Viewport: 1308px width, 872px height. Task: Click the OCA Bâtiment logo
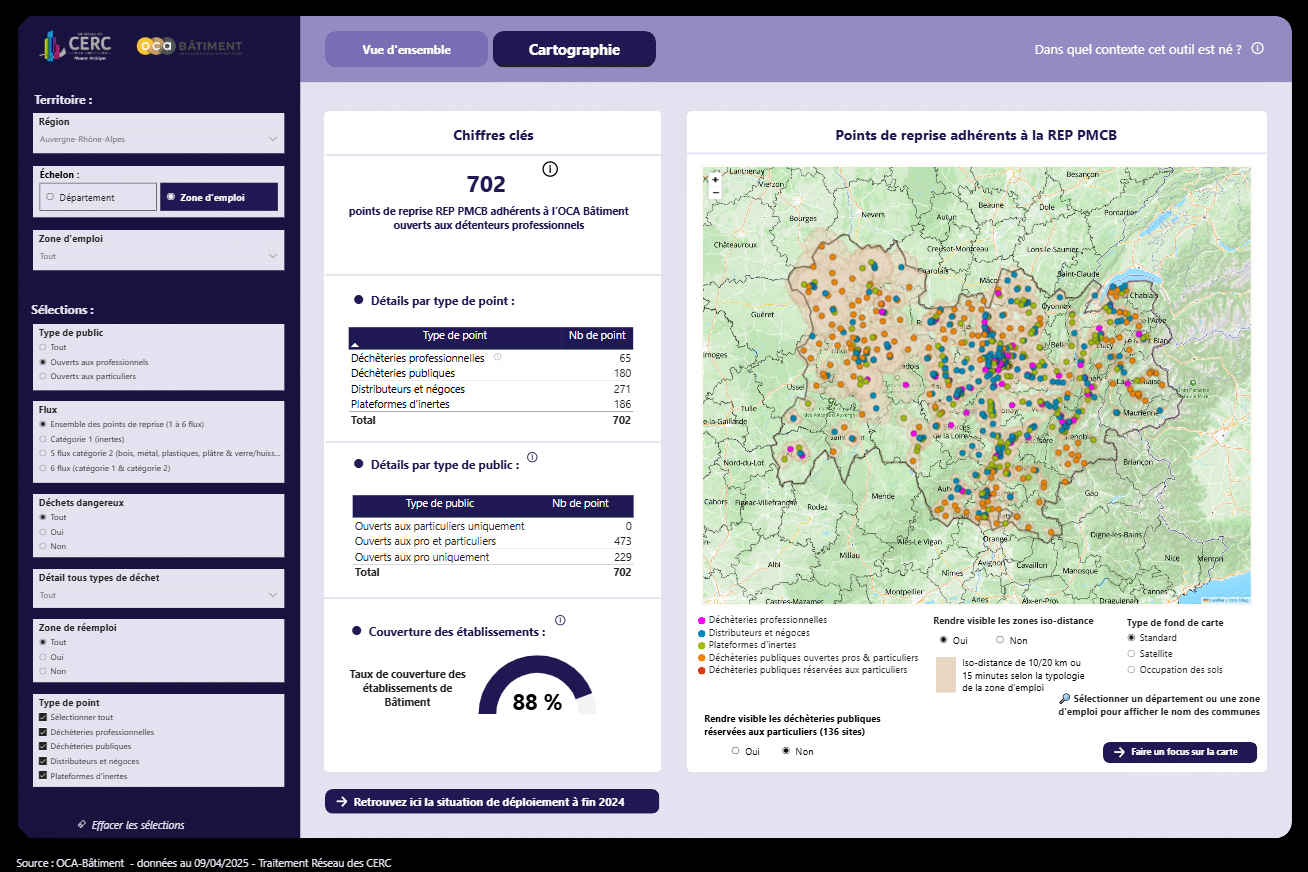[x=190, y=46]
